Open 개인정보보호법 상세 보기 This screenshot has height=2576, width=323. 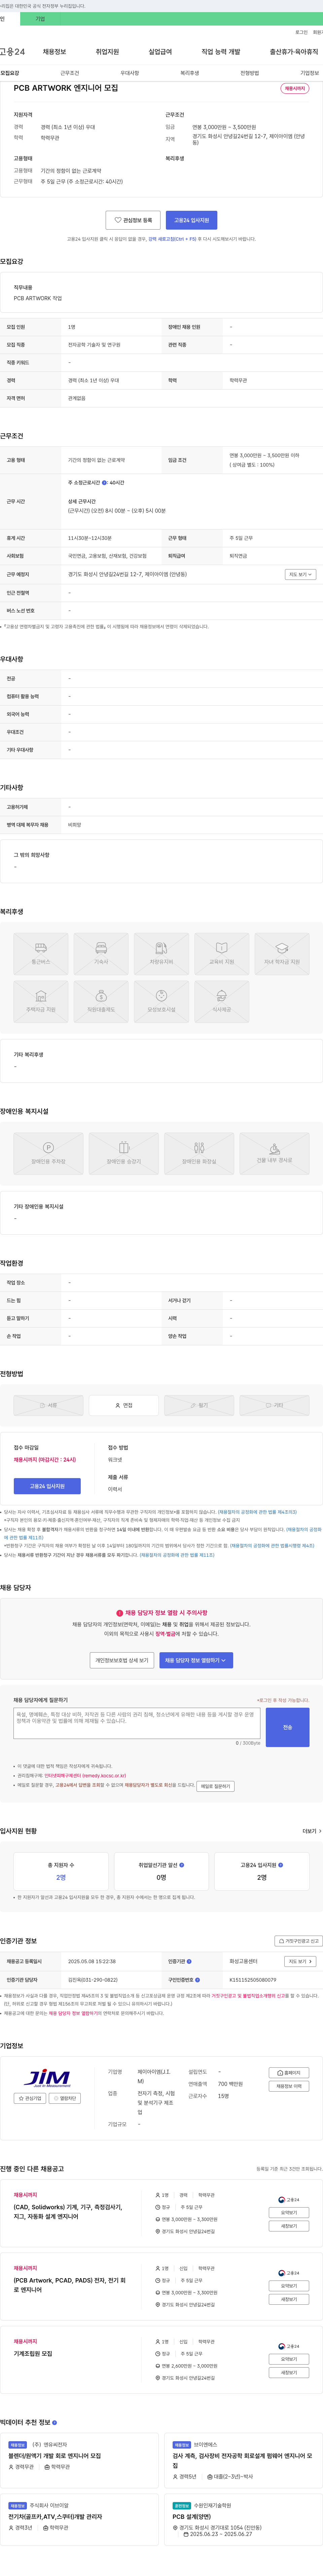point(122,1660)
